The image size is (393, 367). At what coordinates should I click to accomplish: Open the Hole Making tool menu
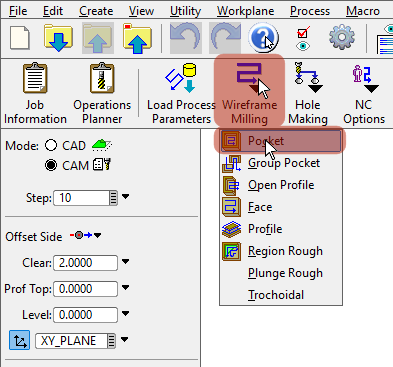pos(308,92)
